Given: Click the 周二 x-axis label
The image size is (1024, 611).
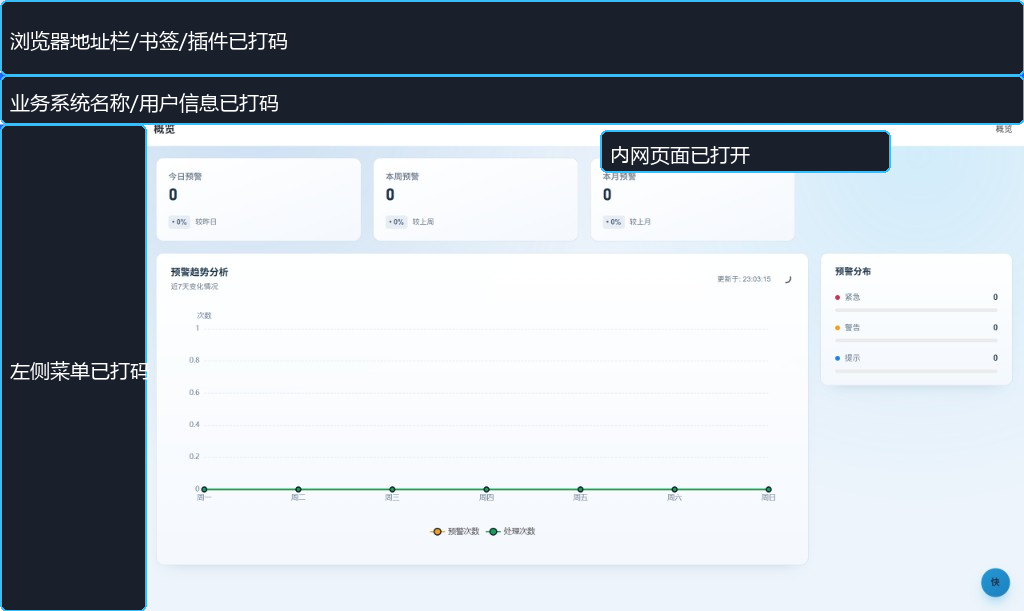Looking at the screenshot, I should point(298,497).
